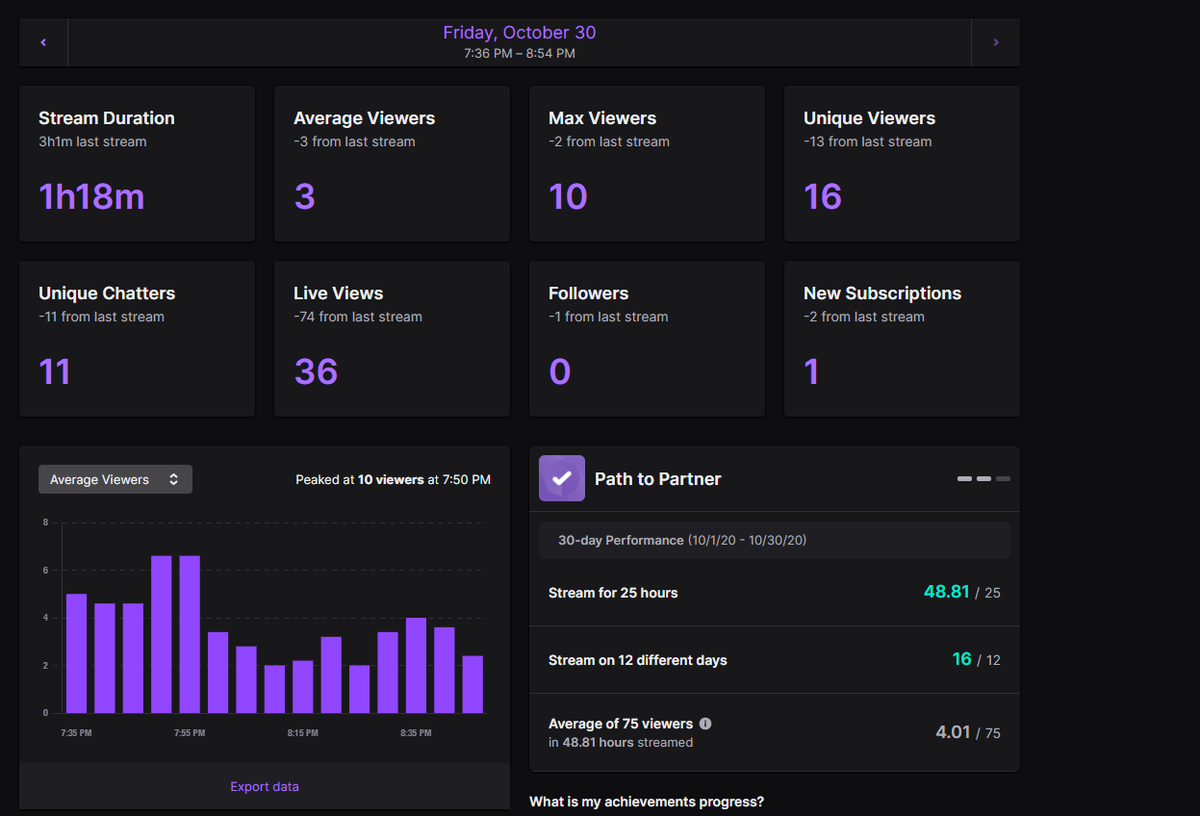Click the 30-day Performance date range row

click(x=775, y=540)
